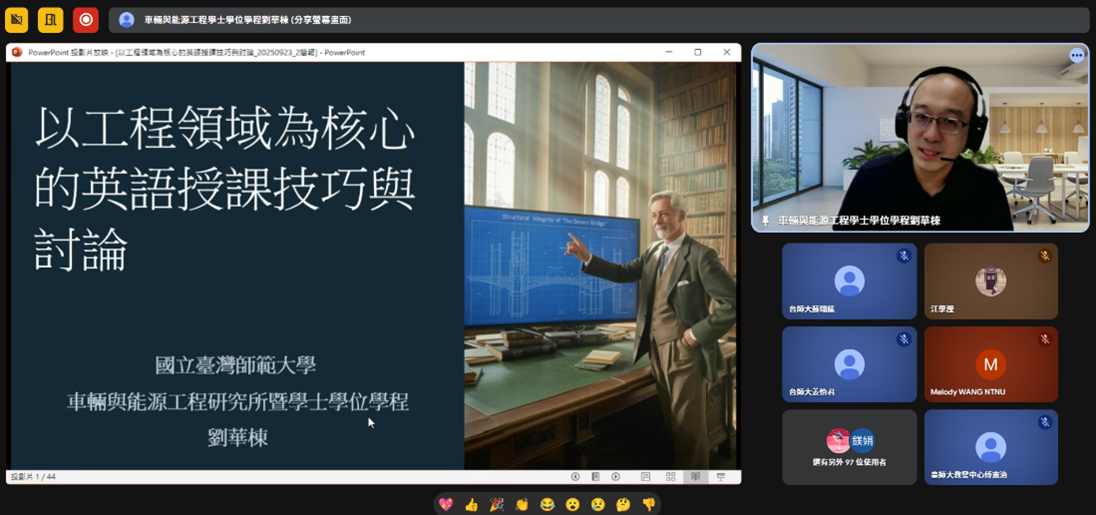Switch to PowerPoint reading view
Image resolution: width=1096 pixels, height=515 pixels.
(x=695, y=477)
